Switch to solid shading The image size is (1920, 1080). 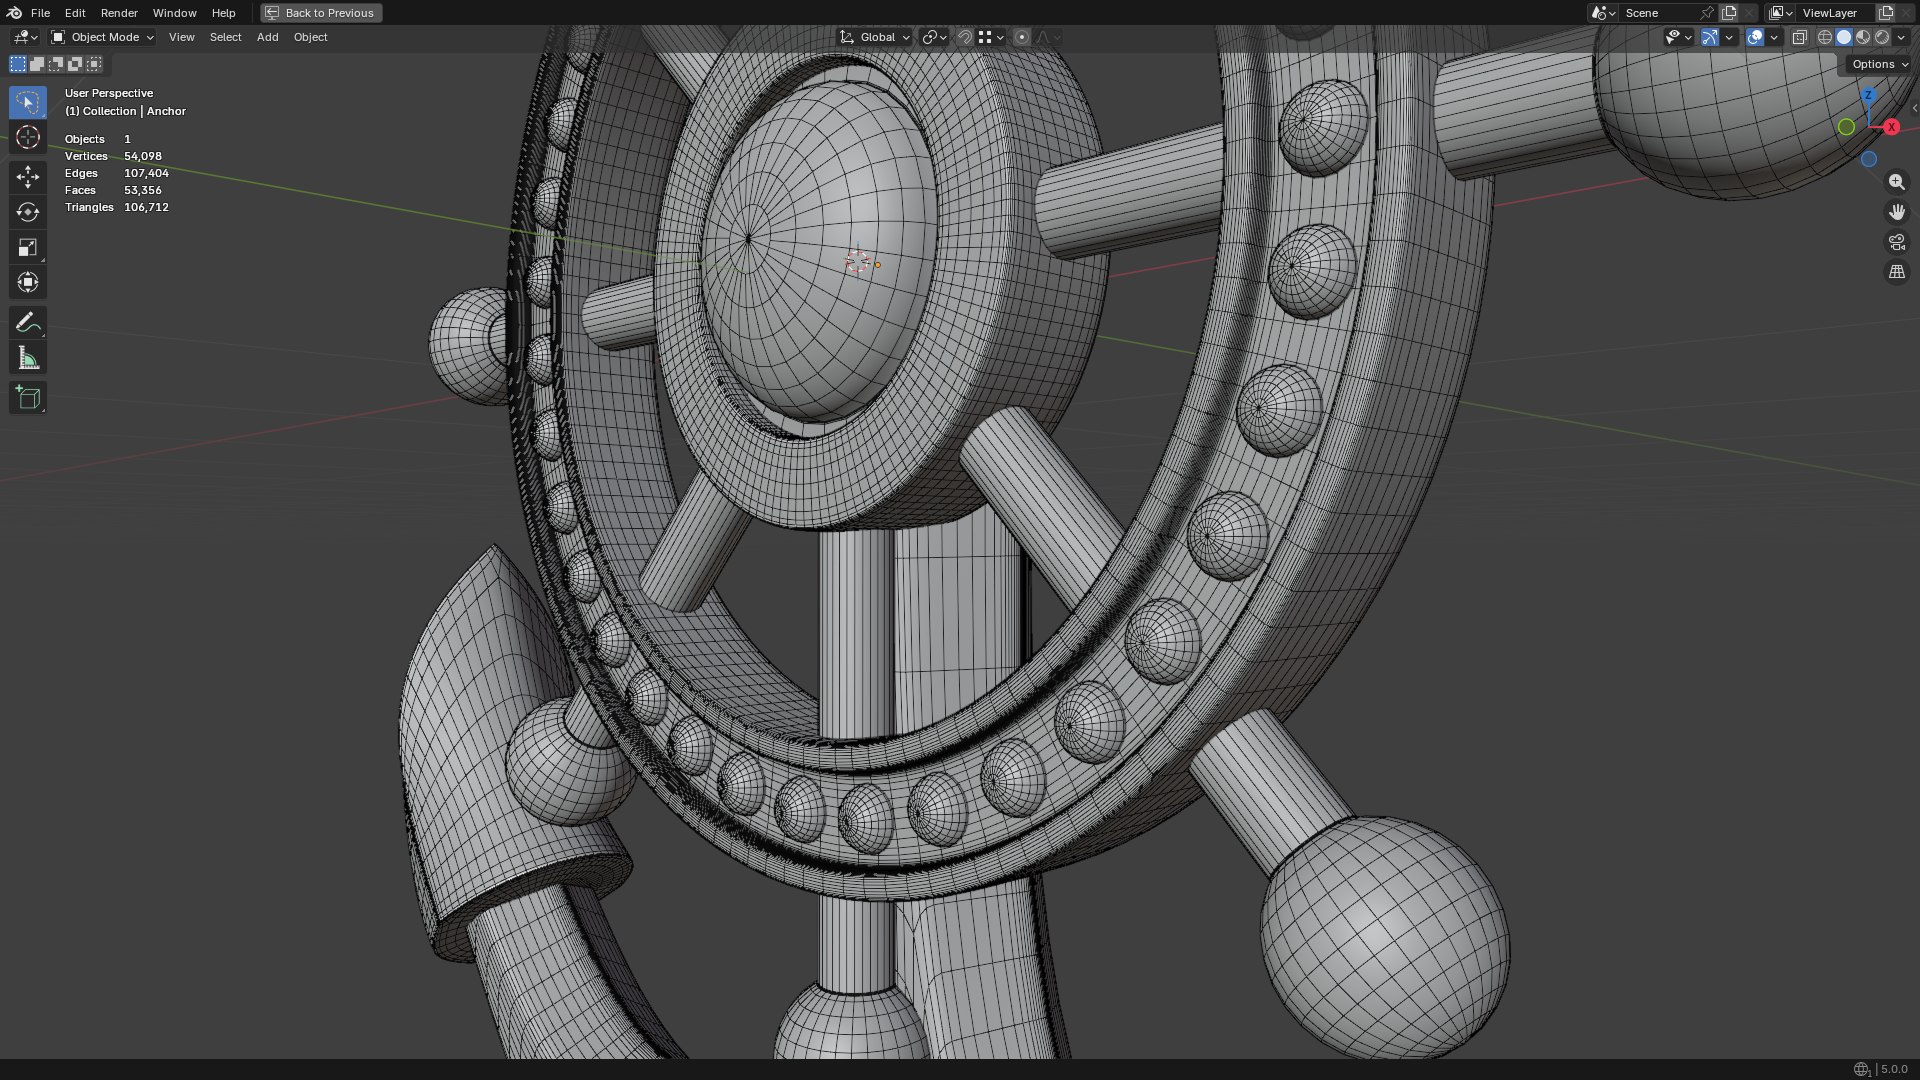(x=1844, y=37)
